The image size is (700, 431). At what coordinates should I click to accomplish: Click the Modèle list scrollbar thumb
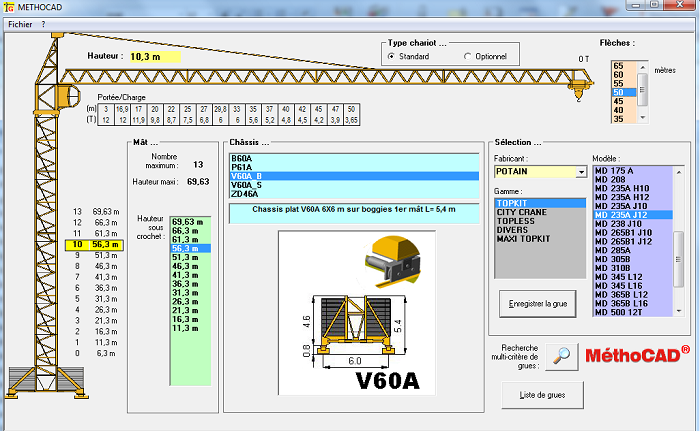click(679, 259)
